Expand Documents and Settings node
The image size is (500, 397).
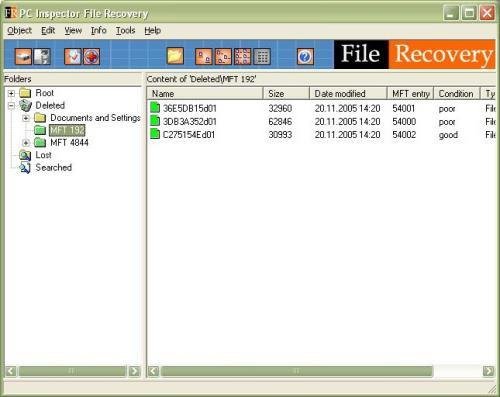[x=26, y=118]
